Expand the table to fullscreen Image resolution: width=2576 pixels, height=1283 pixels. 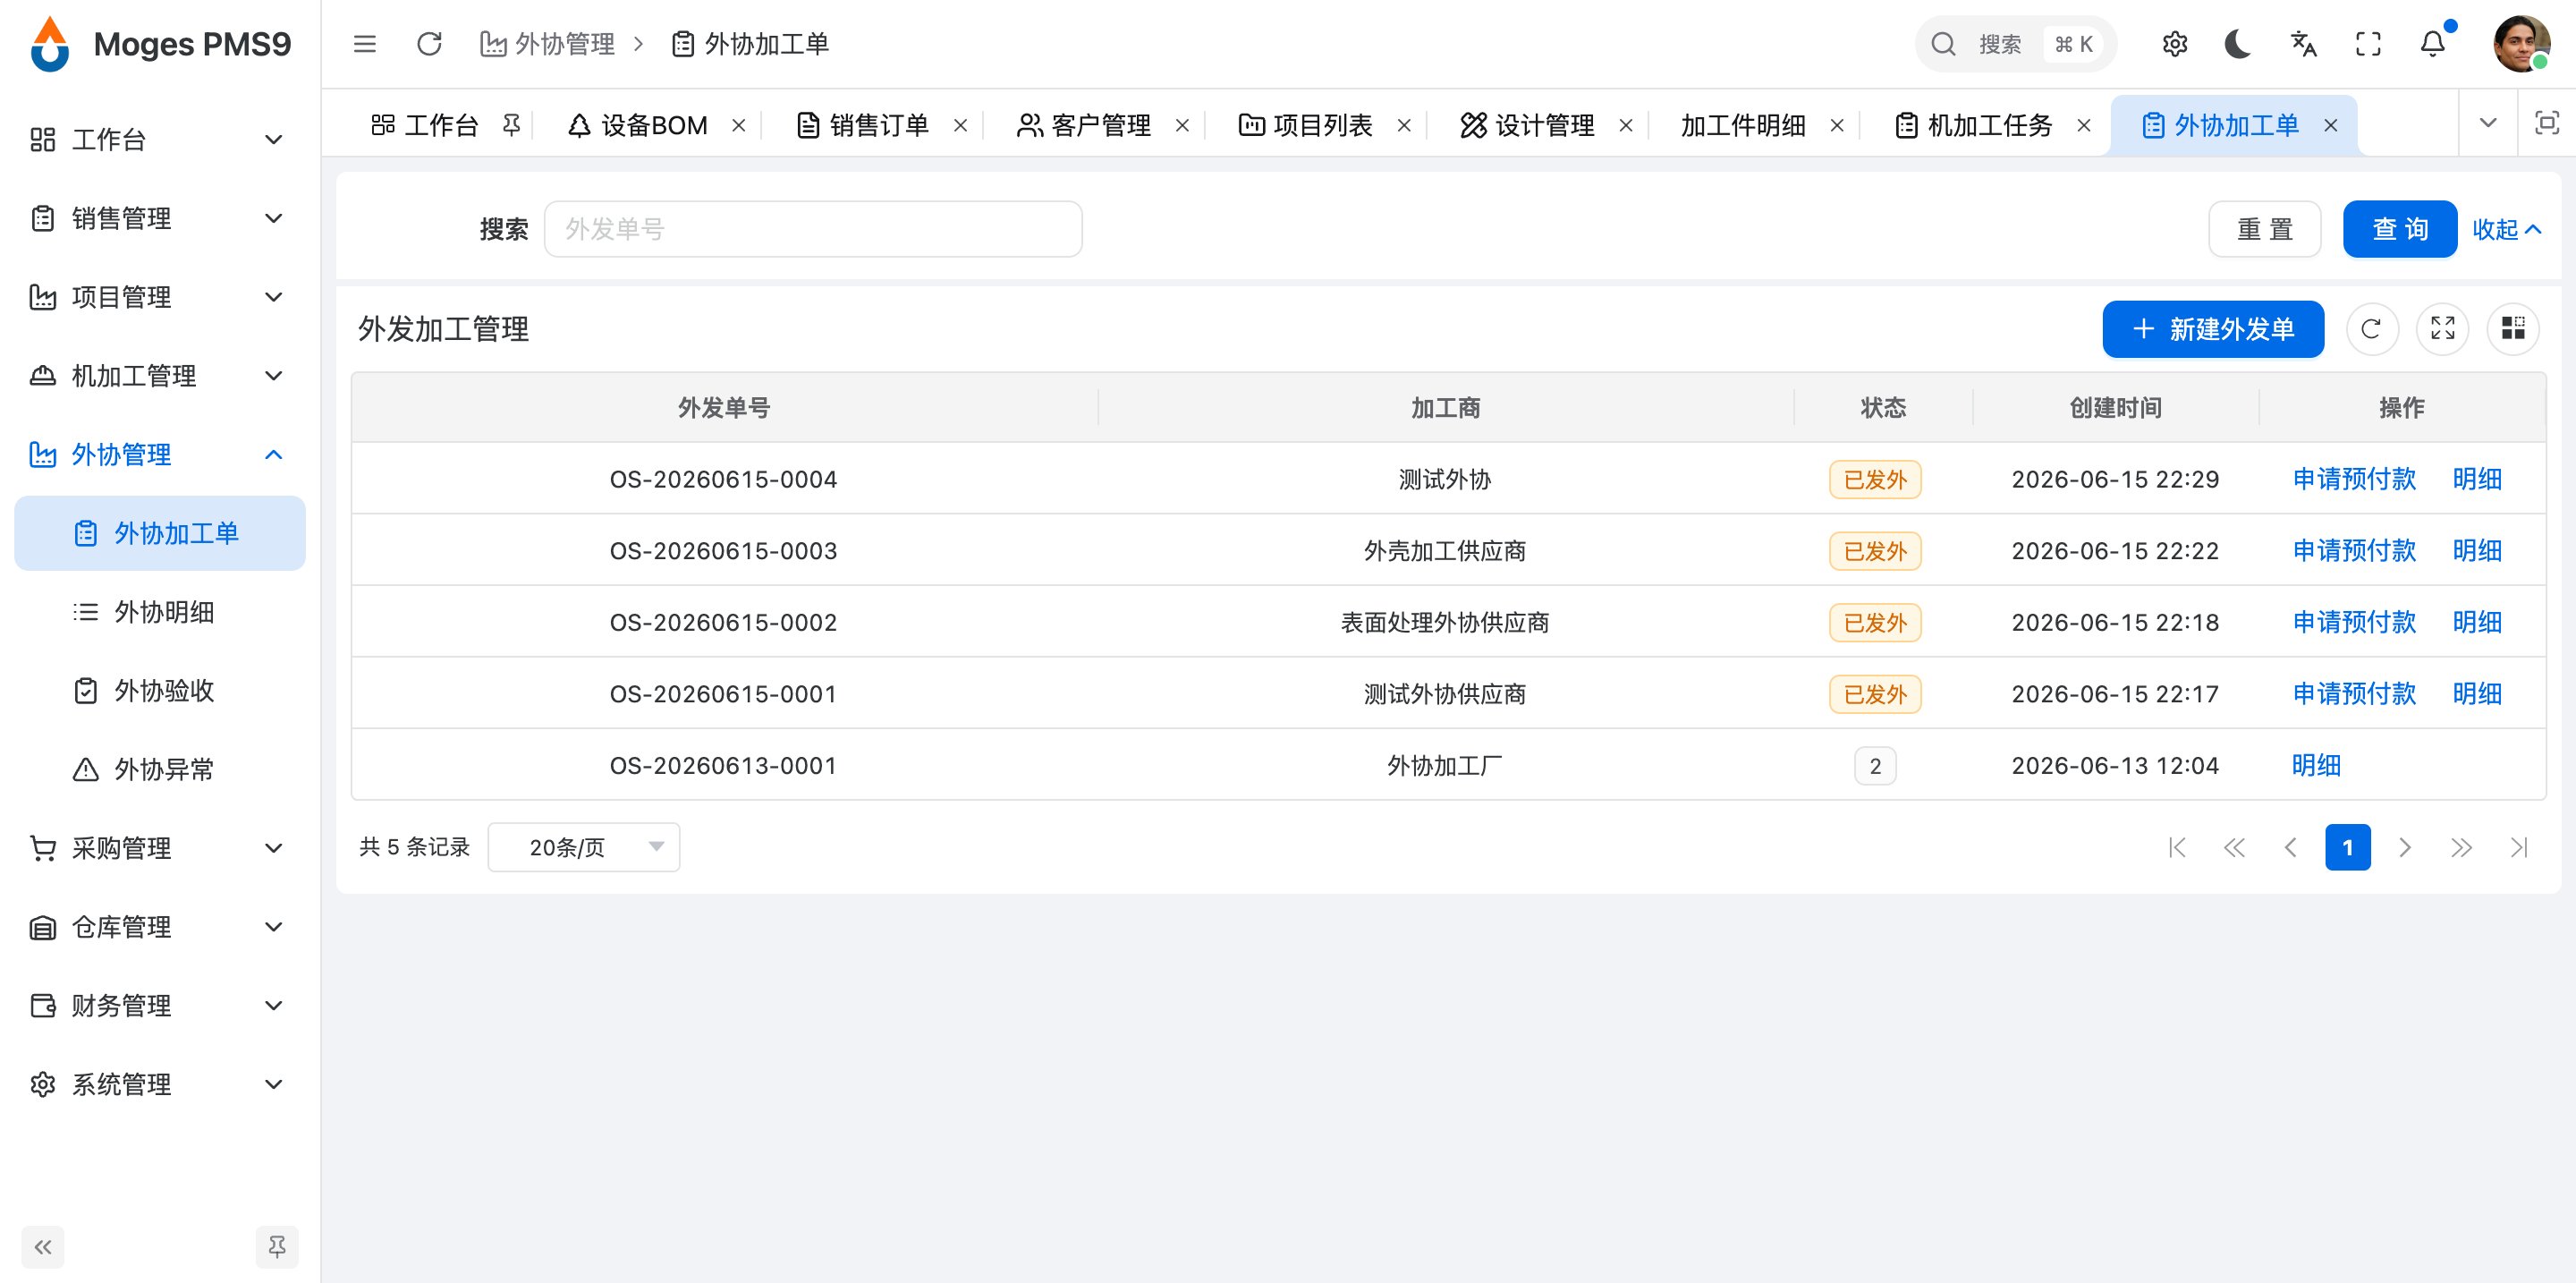(2442, 329)
